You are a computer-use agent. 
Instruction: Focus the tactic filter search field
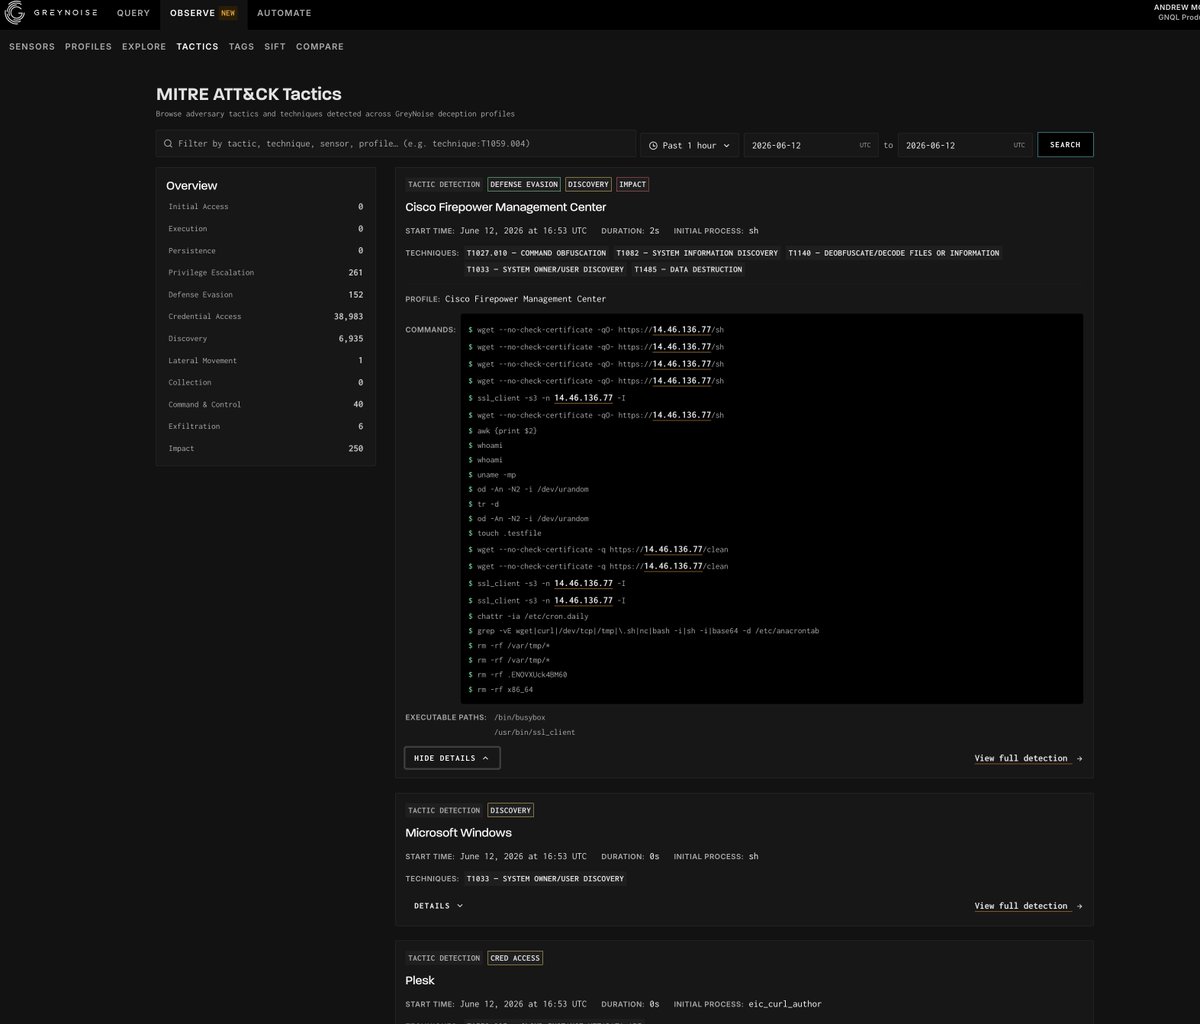396,144
